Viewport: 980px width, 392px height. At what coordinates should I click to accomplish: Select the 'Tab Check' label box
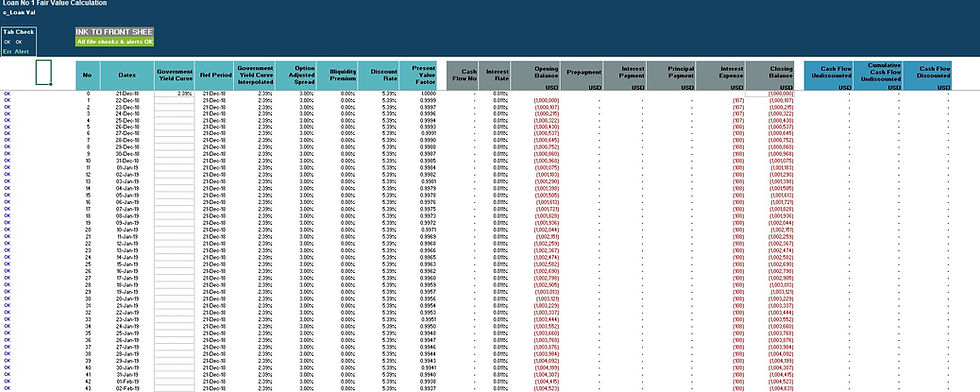(x=19, y=31)
